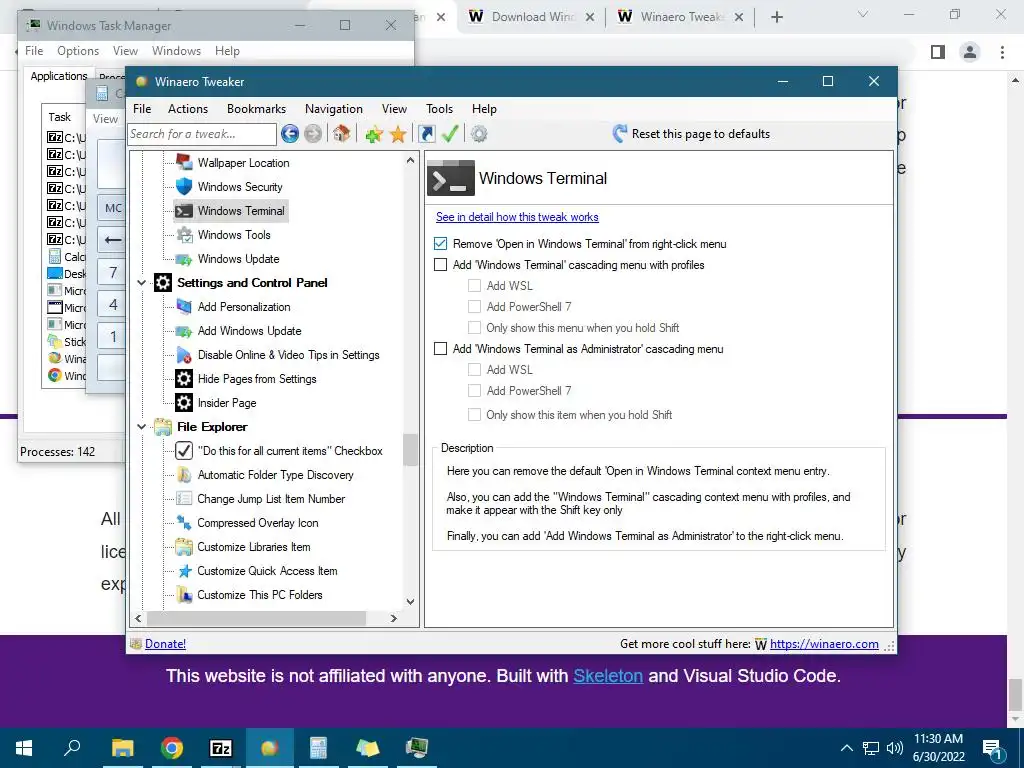Select the Windows Update tree icon
This screenshot has width=1024, height=768.
tap(184, 259)
